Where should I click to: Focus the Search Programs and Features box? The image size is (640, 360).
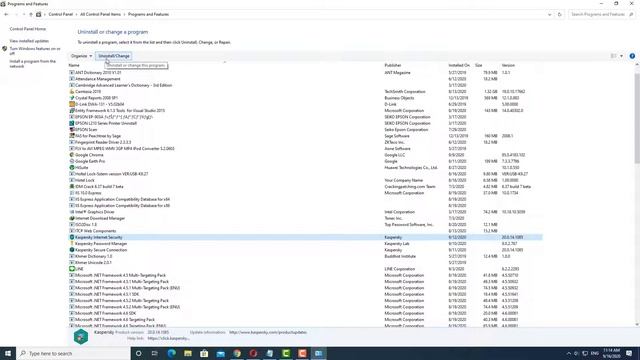[x=601, y=14]
